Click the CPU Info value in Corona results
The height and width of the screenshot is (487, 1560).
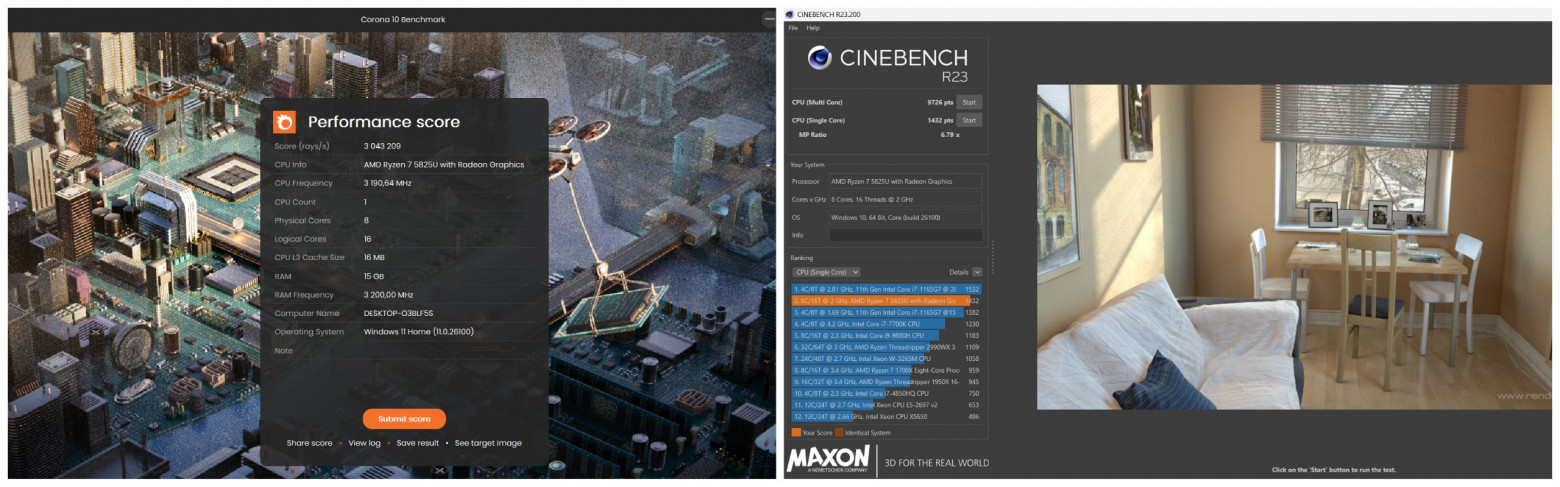(444, 164)
